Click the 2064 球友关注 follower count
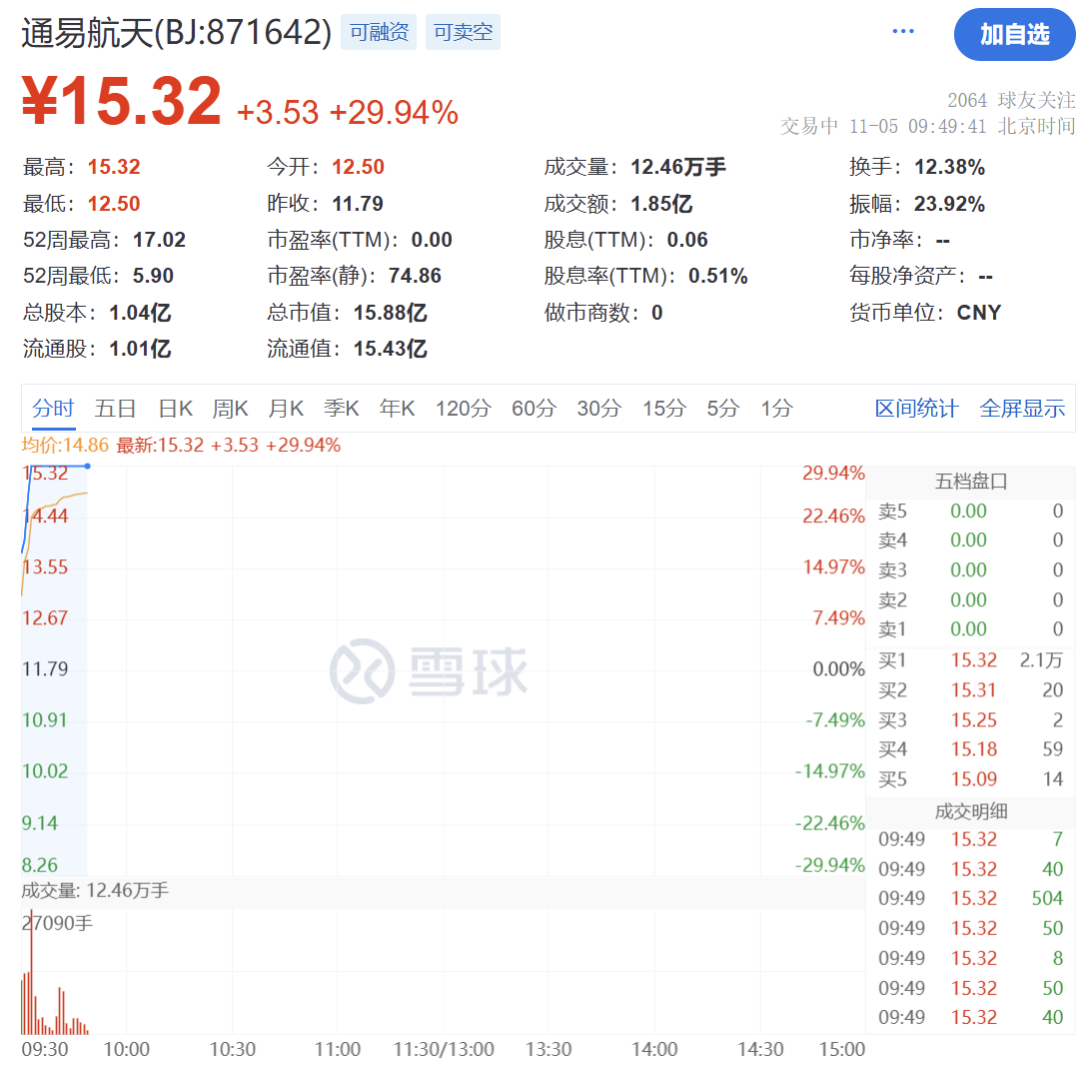The width and height of the screenshot is (1080, 1065). (x=1010, y=101)
